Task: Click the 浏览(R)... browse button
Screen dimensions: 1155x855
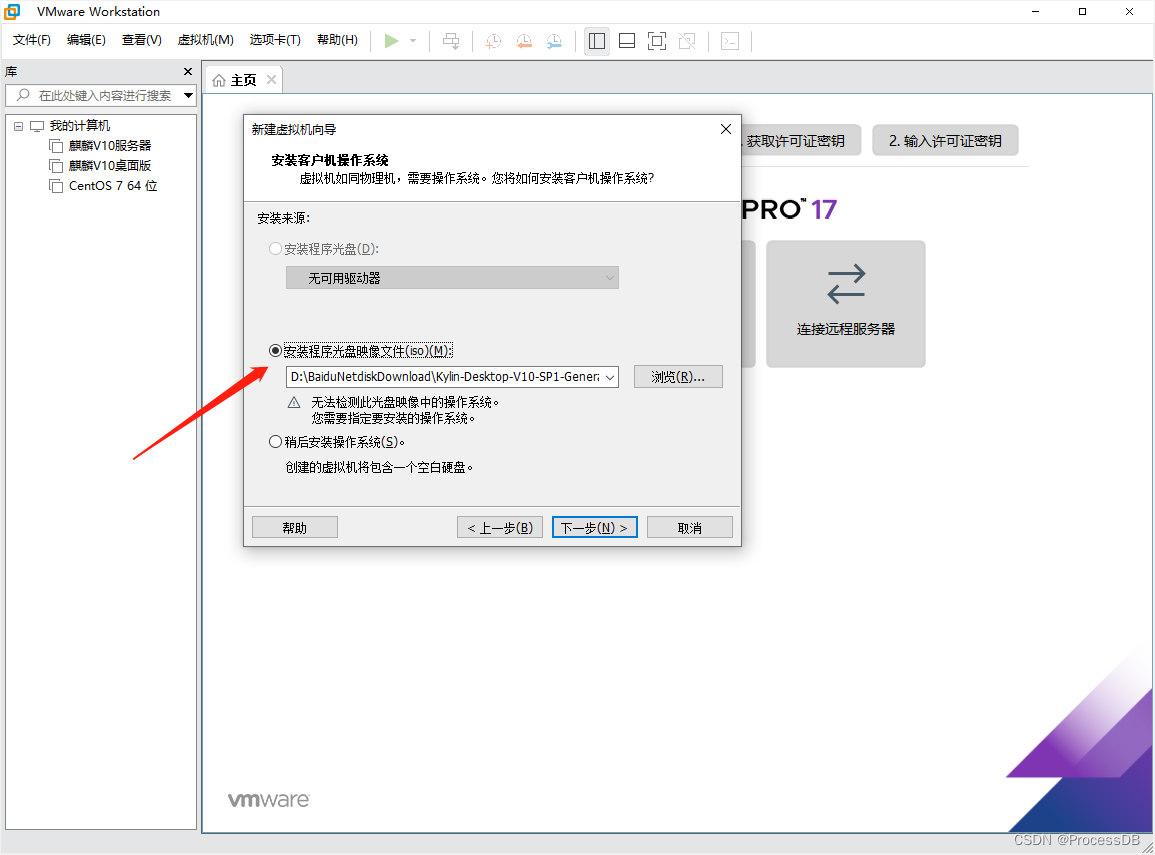Action: [678, 376]
